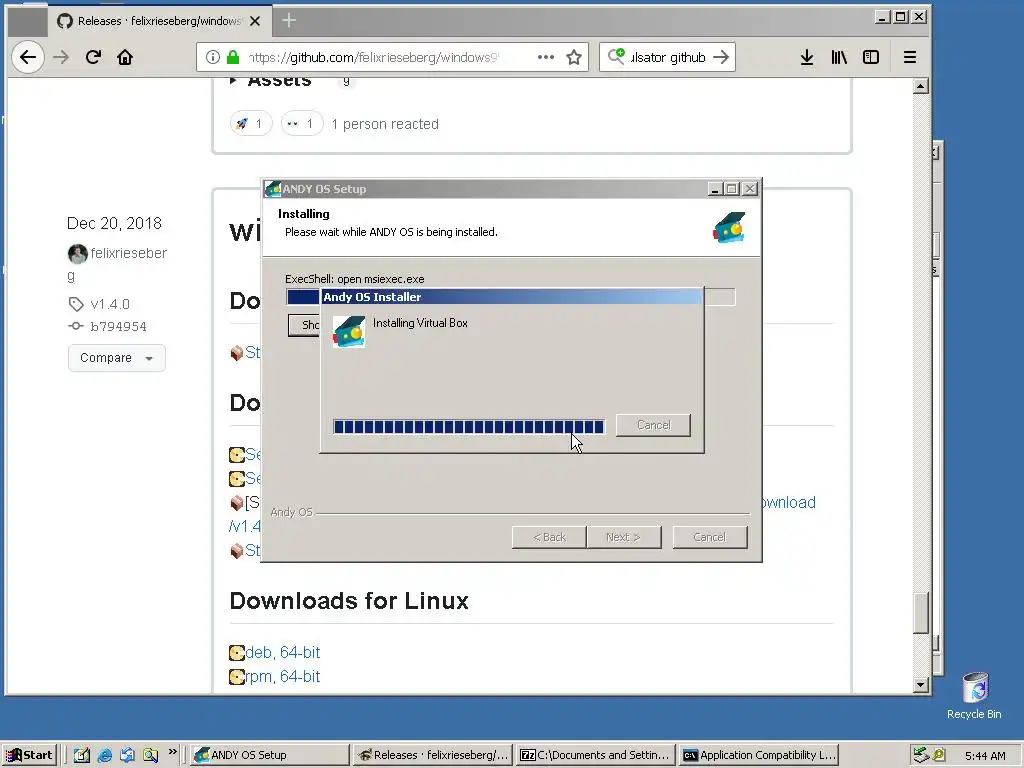The image size is (1024, 768).
Task: Click the rocket reaction button
Action: [x=251, y=123]
